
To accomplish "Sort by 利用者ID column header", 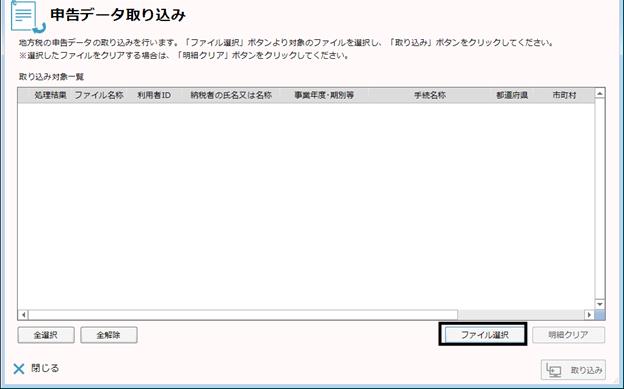I will (154, 95).
